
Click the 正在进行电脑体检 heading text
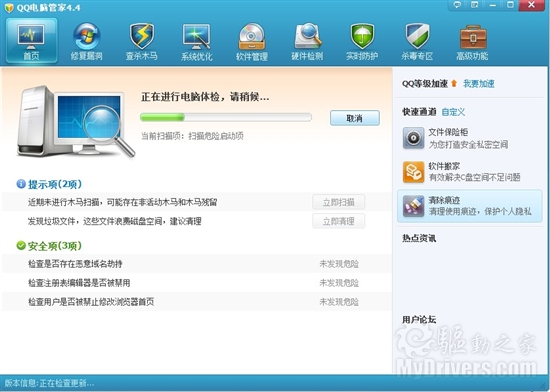pyautogui.click(x=205, y=97)
